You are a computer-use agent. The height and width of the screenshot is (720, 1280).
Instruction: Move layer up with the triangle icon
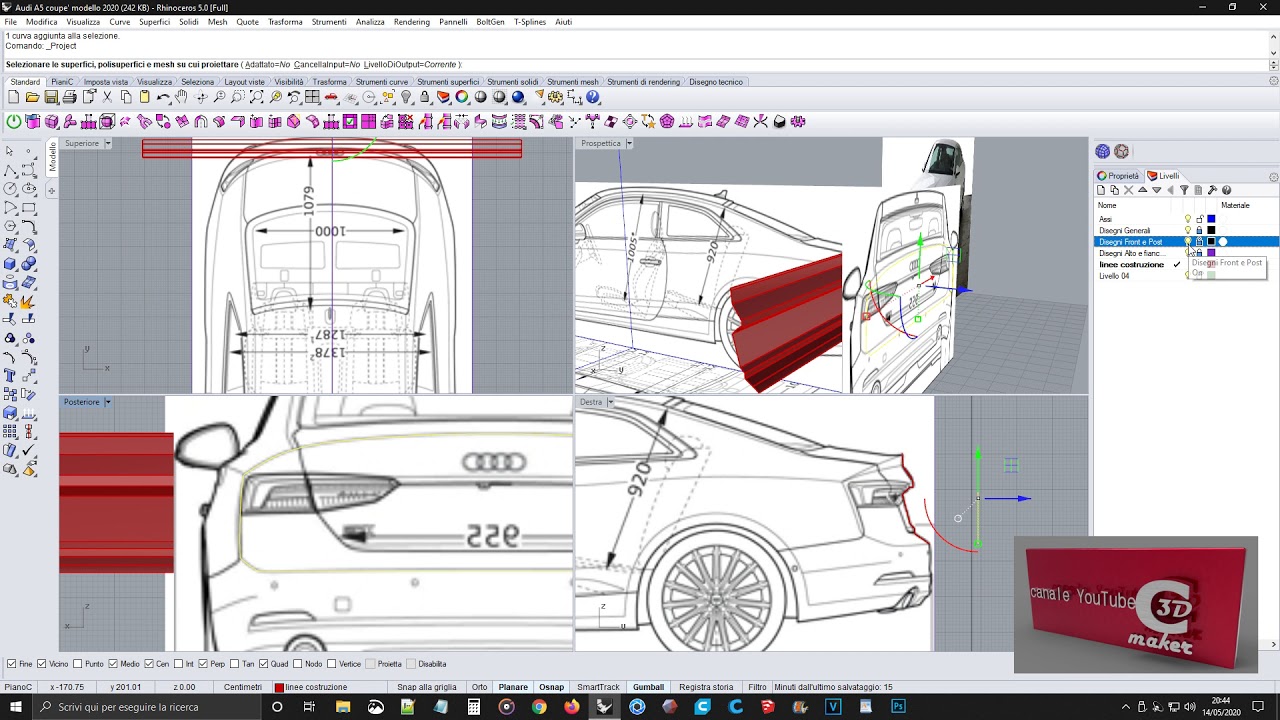[1143, 190]
